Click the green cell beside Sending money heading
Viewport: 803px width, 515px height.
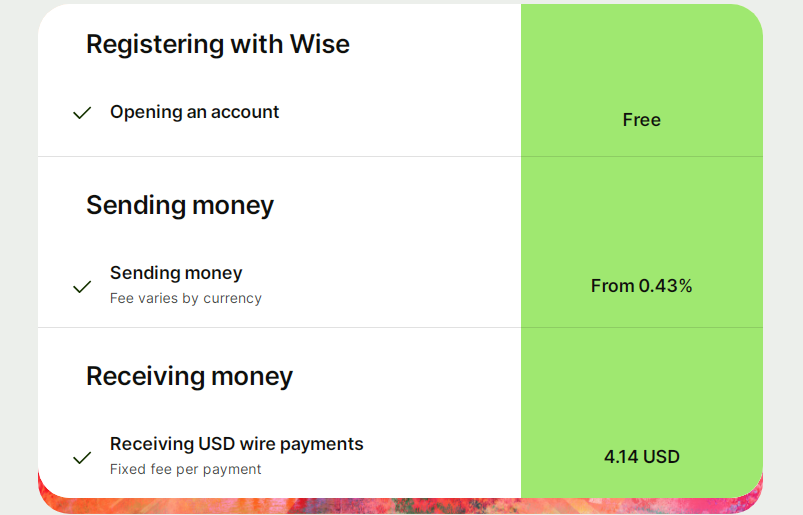[641, 206]
